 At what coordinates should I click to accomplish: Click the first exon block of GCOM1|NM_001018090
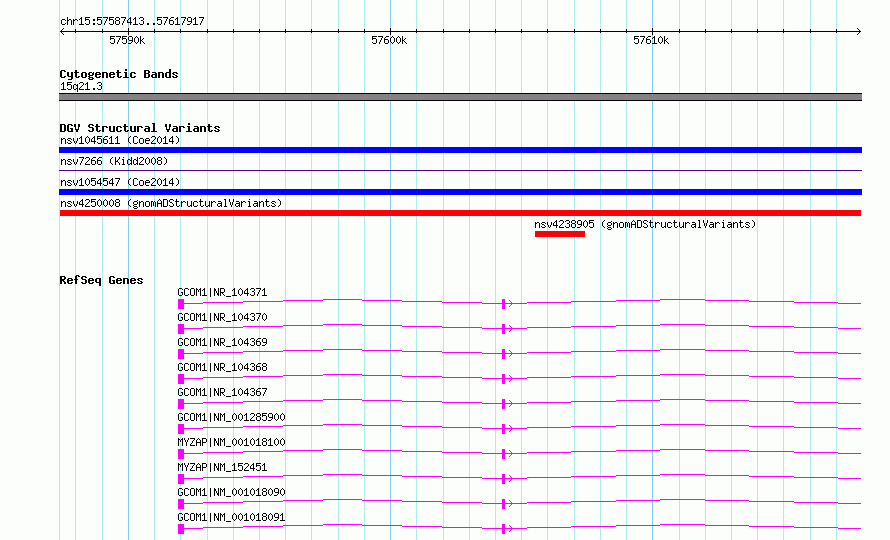click(181, 504)
